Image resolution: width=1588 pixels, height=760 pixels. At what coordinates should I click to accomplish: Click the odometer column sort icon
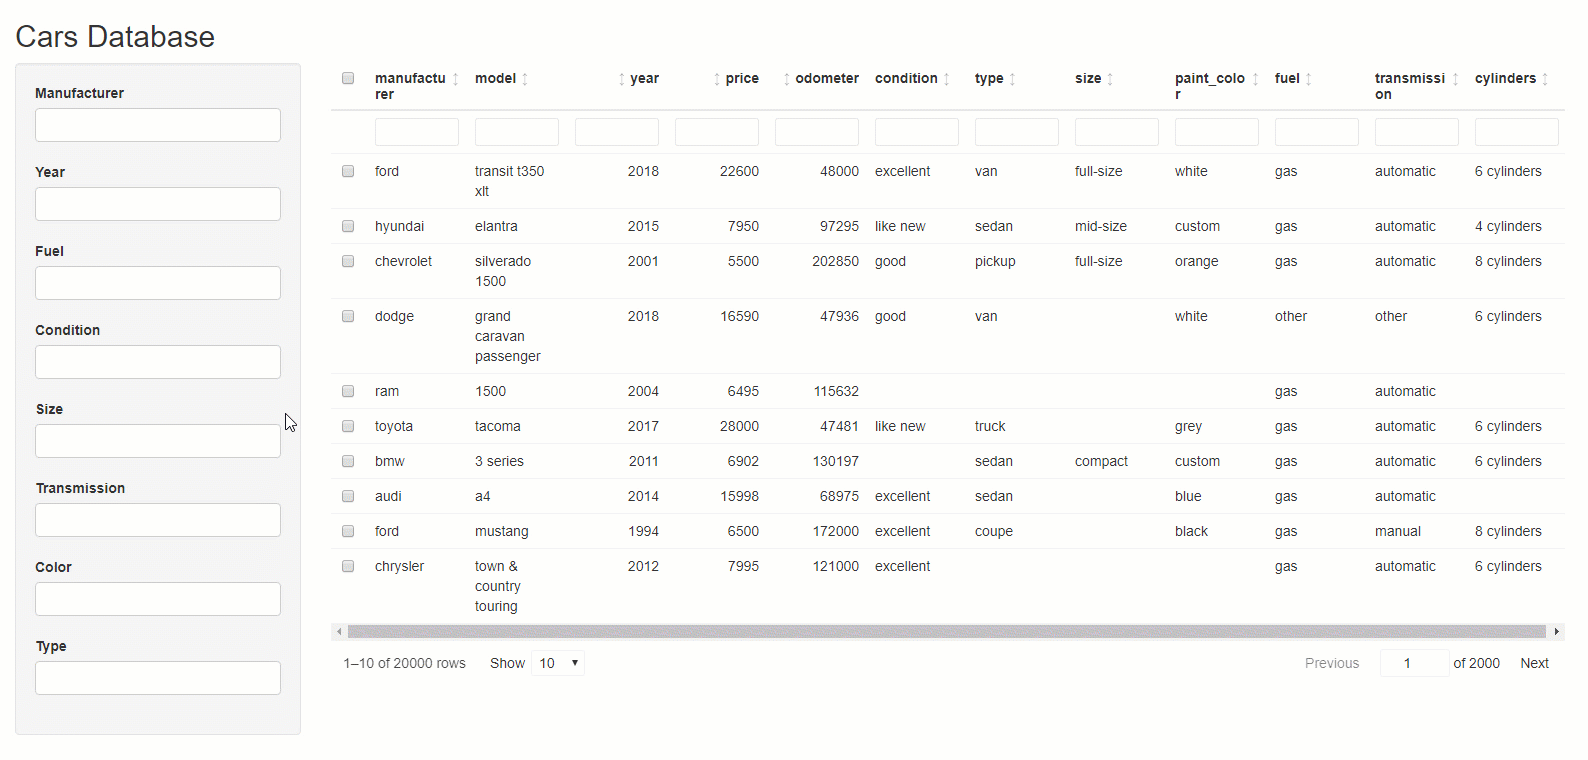point(787,79)
